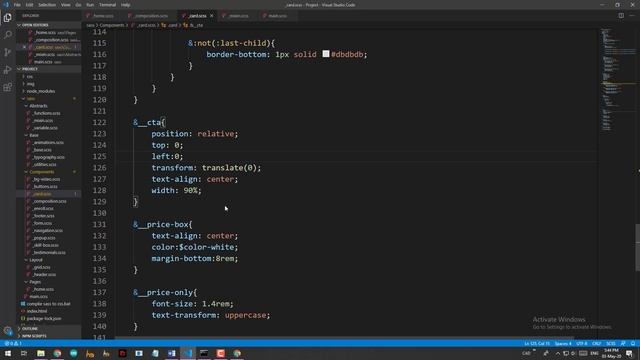This screenshot has height=360, width=640.
Task: Open the Search view in activity bar
Action: click(7, 35)
